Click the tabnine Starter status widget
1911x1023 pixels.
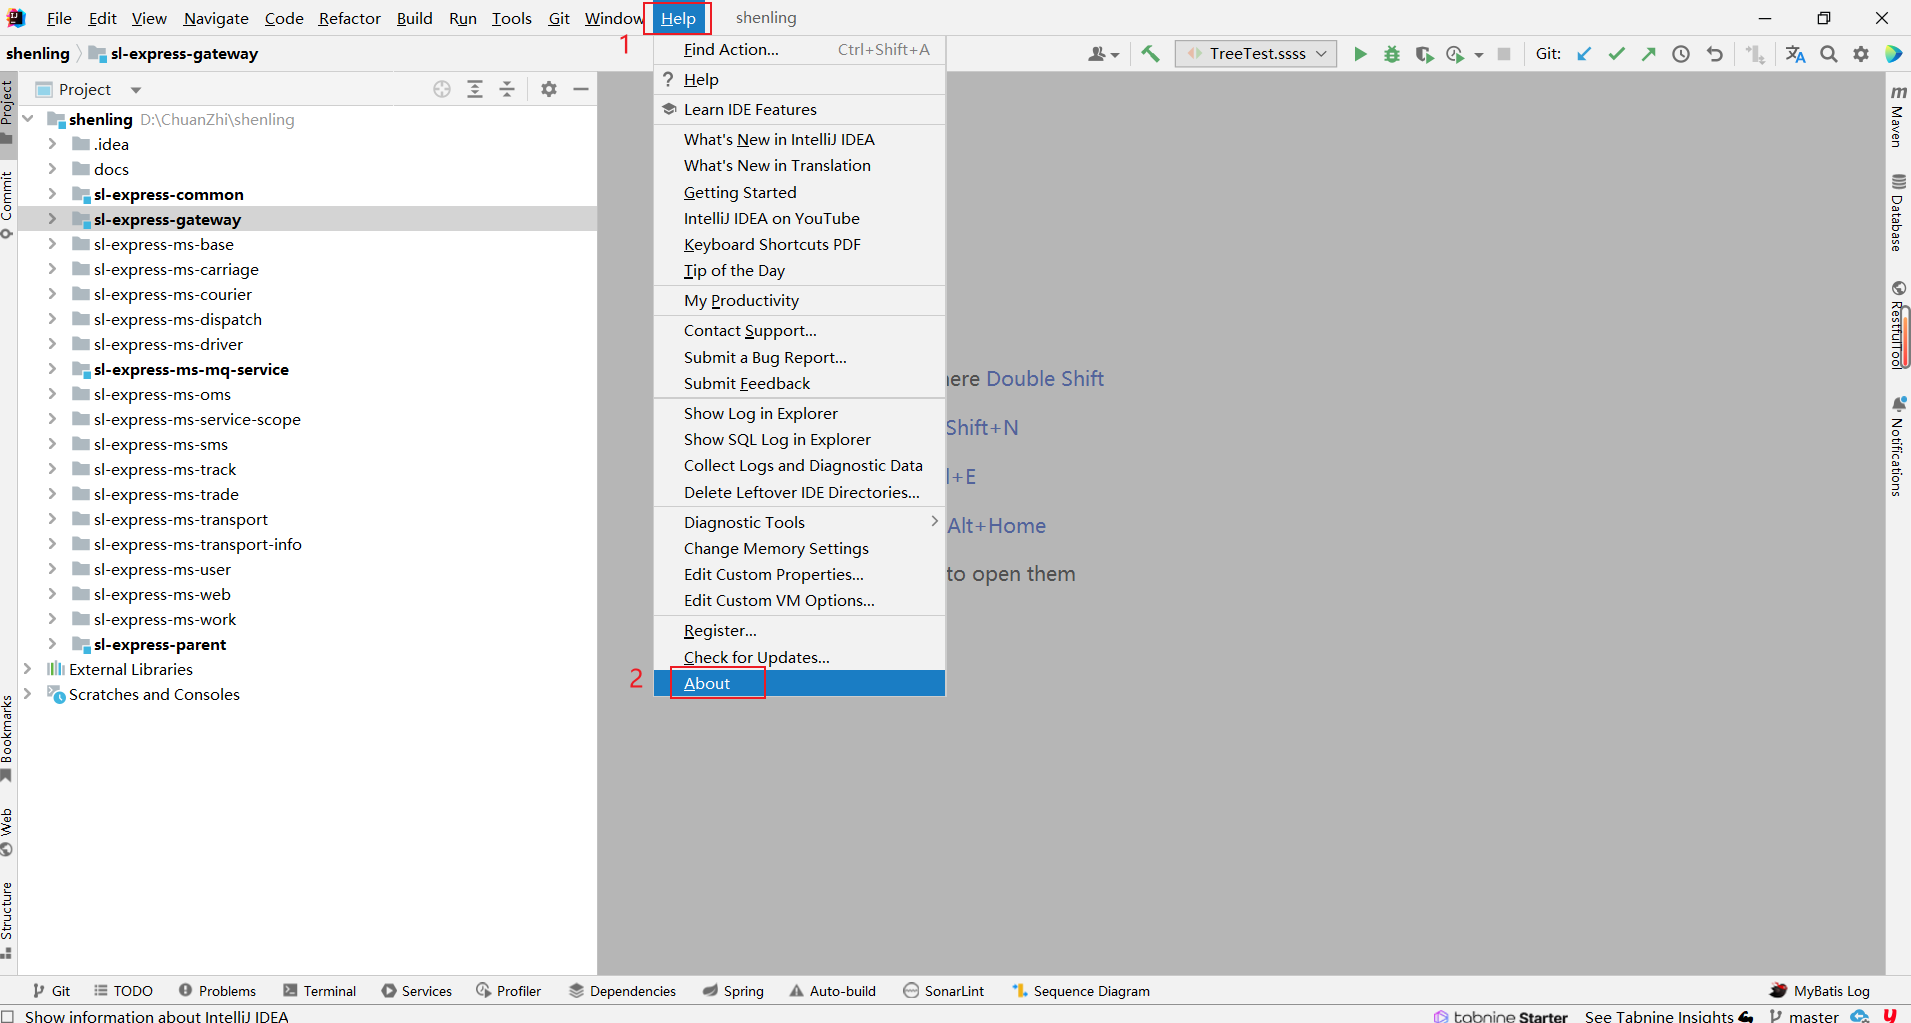coord(1500,1016)
